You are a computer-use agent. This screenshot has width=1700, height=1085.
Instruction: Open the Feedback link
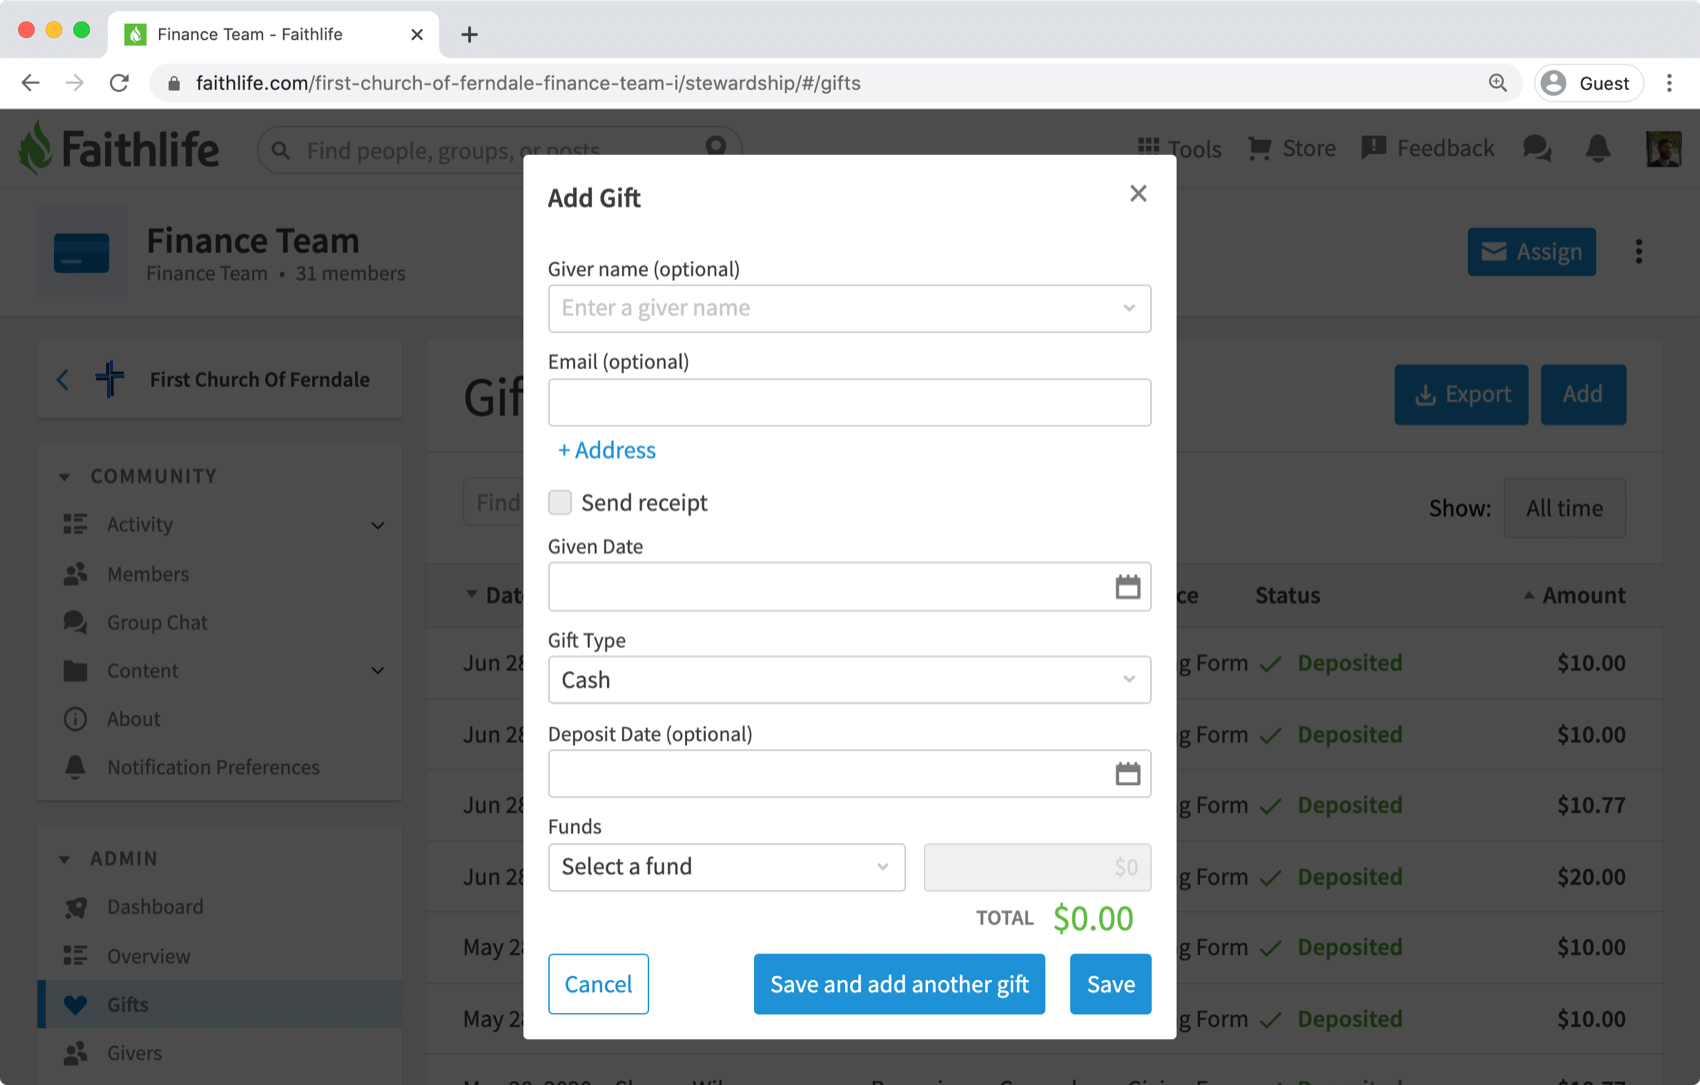click(1428, 148)
